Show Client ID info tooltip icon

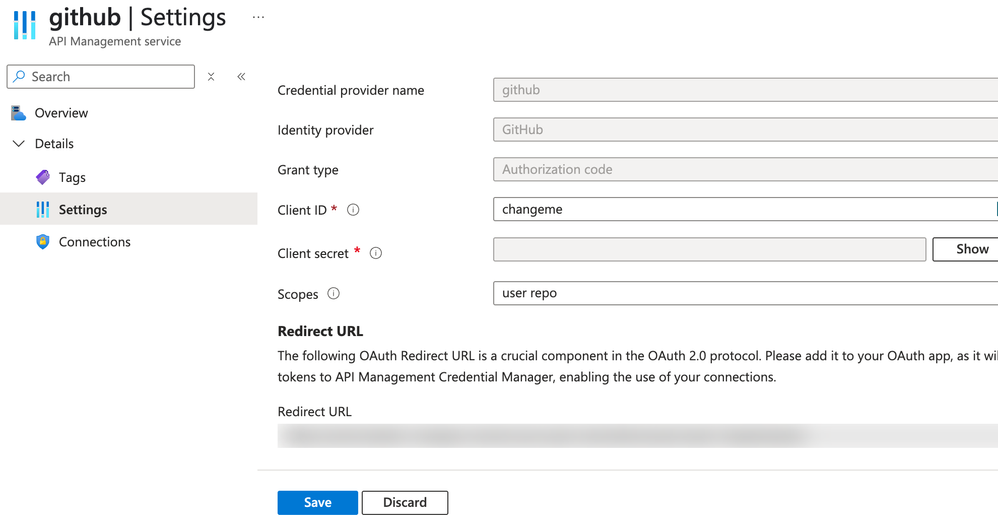click(353, 210)
